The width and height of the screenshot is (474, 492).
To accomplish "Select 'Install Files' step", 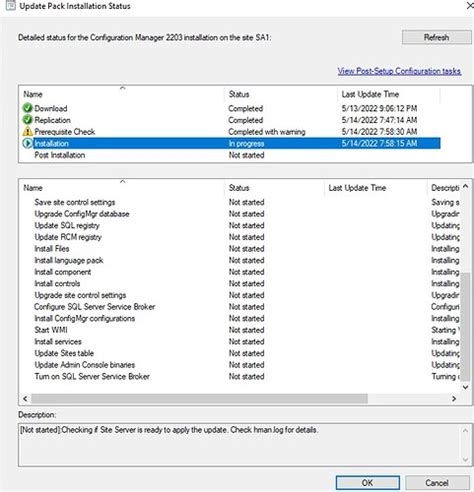I will pyautogui.click(x=52, y=249).
